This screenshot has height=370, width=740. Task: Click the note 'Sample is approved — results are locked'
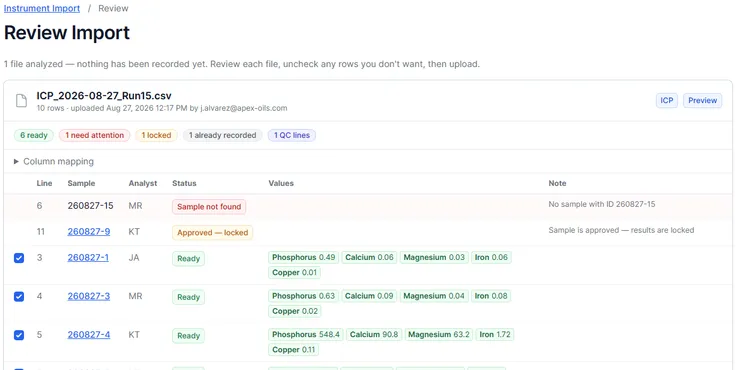click(x=621, y=230)
